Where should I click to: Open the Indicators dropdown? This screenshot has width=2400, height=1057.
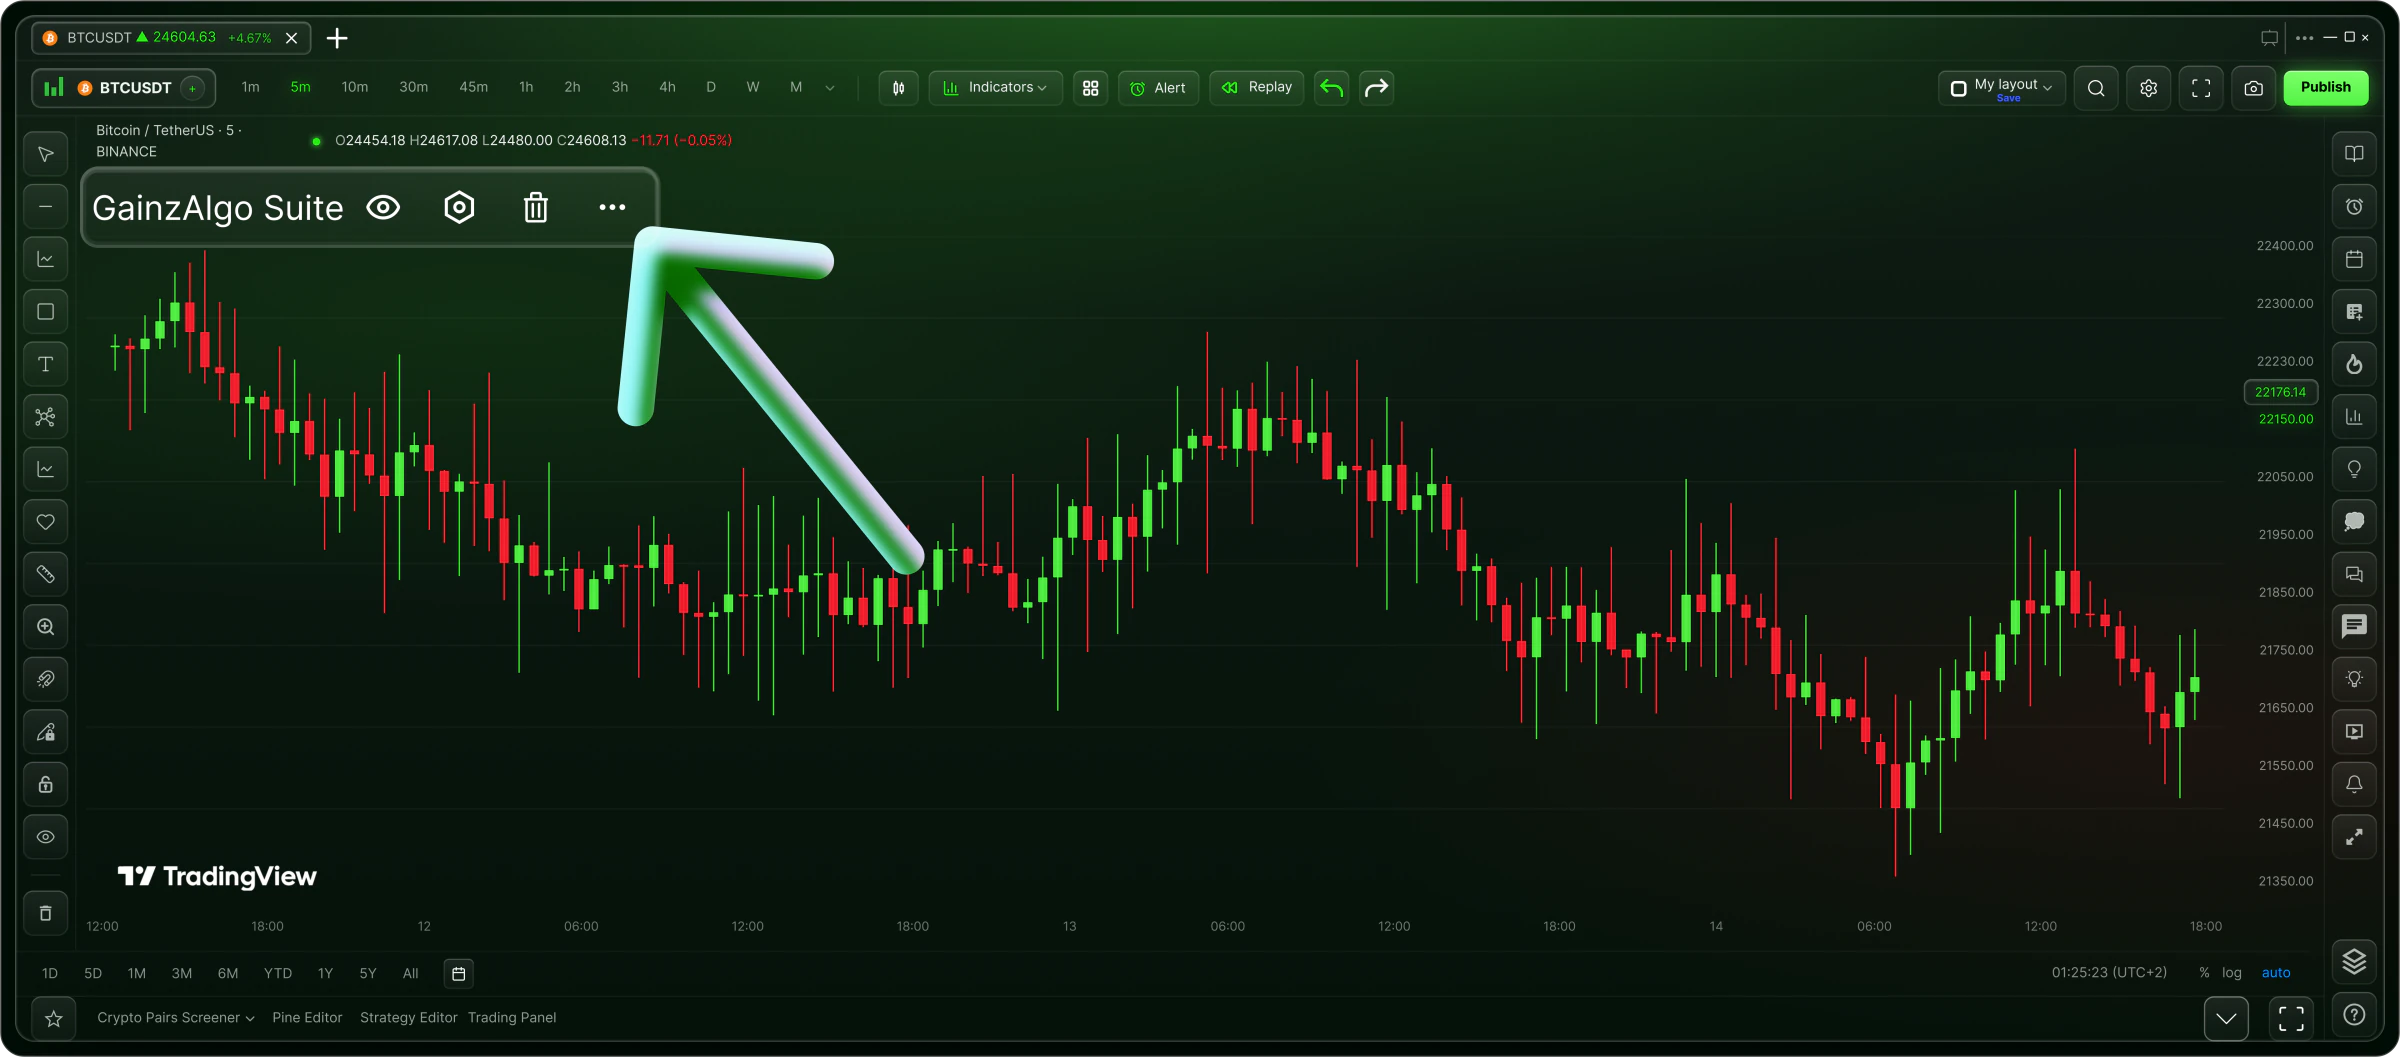pos(995,88)
